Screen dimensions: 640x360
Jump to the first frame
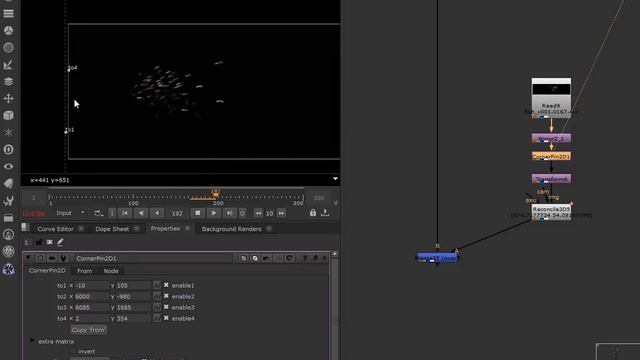click(125, 213)
